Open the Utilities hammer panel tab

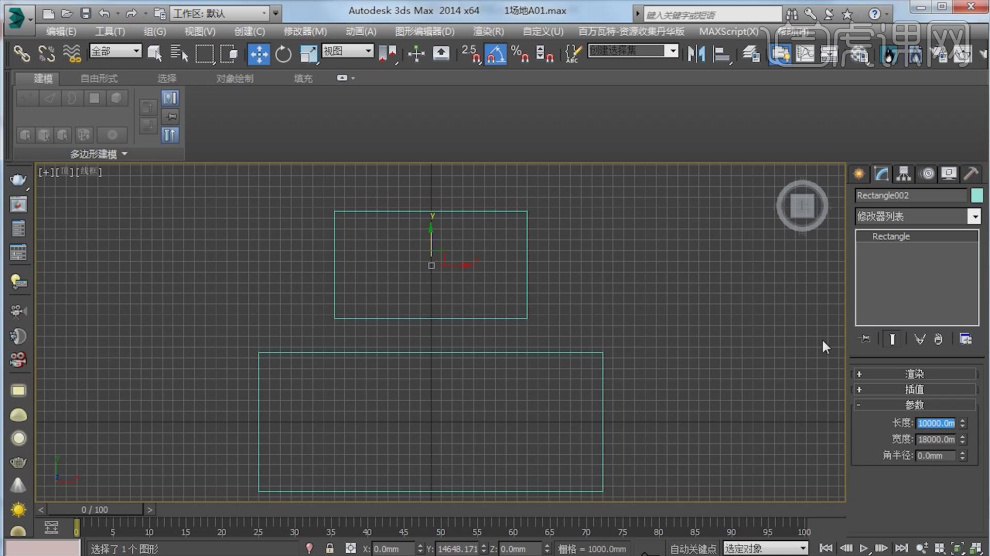[970, 174]
